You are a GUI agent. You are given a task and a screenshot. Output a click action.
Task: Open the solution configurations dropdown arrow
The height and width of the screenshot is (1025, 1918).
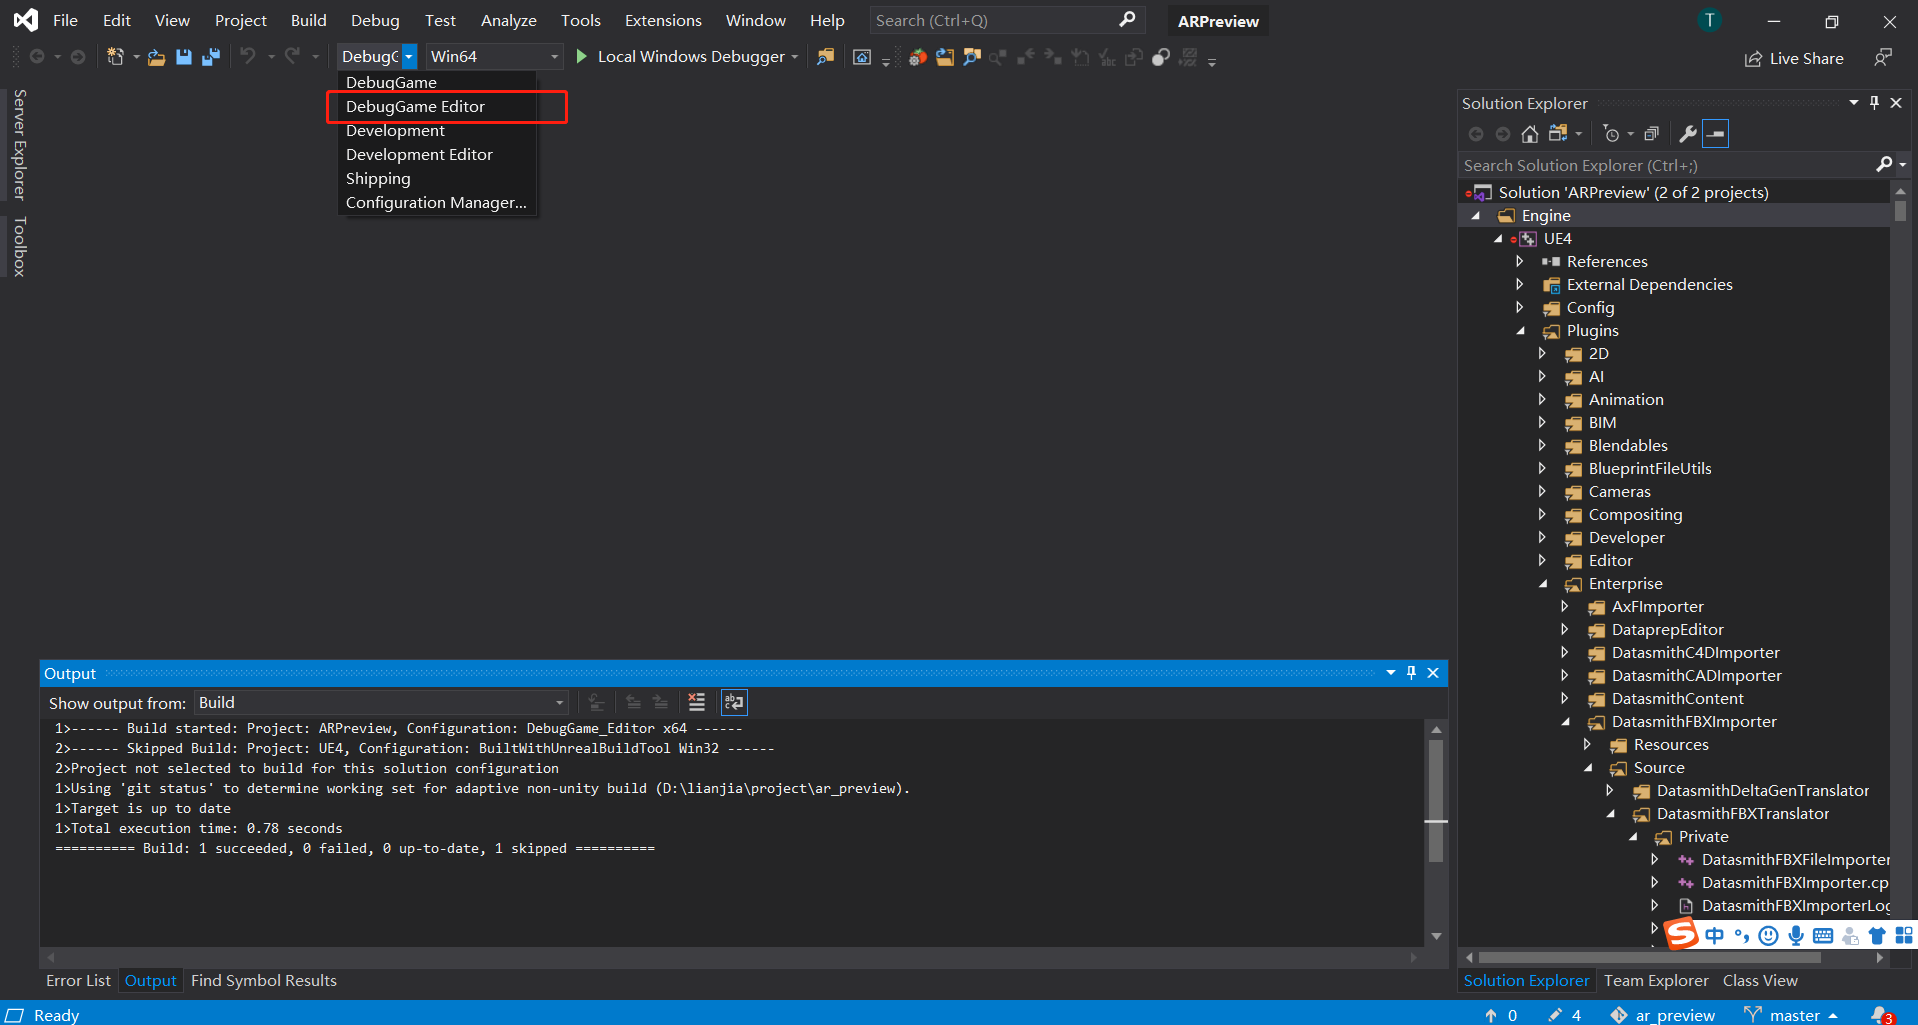[409, 57]
